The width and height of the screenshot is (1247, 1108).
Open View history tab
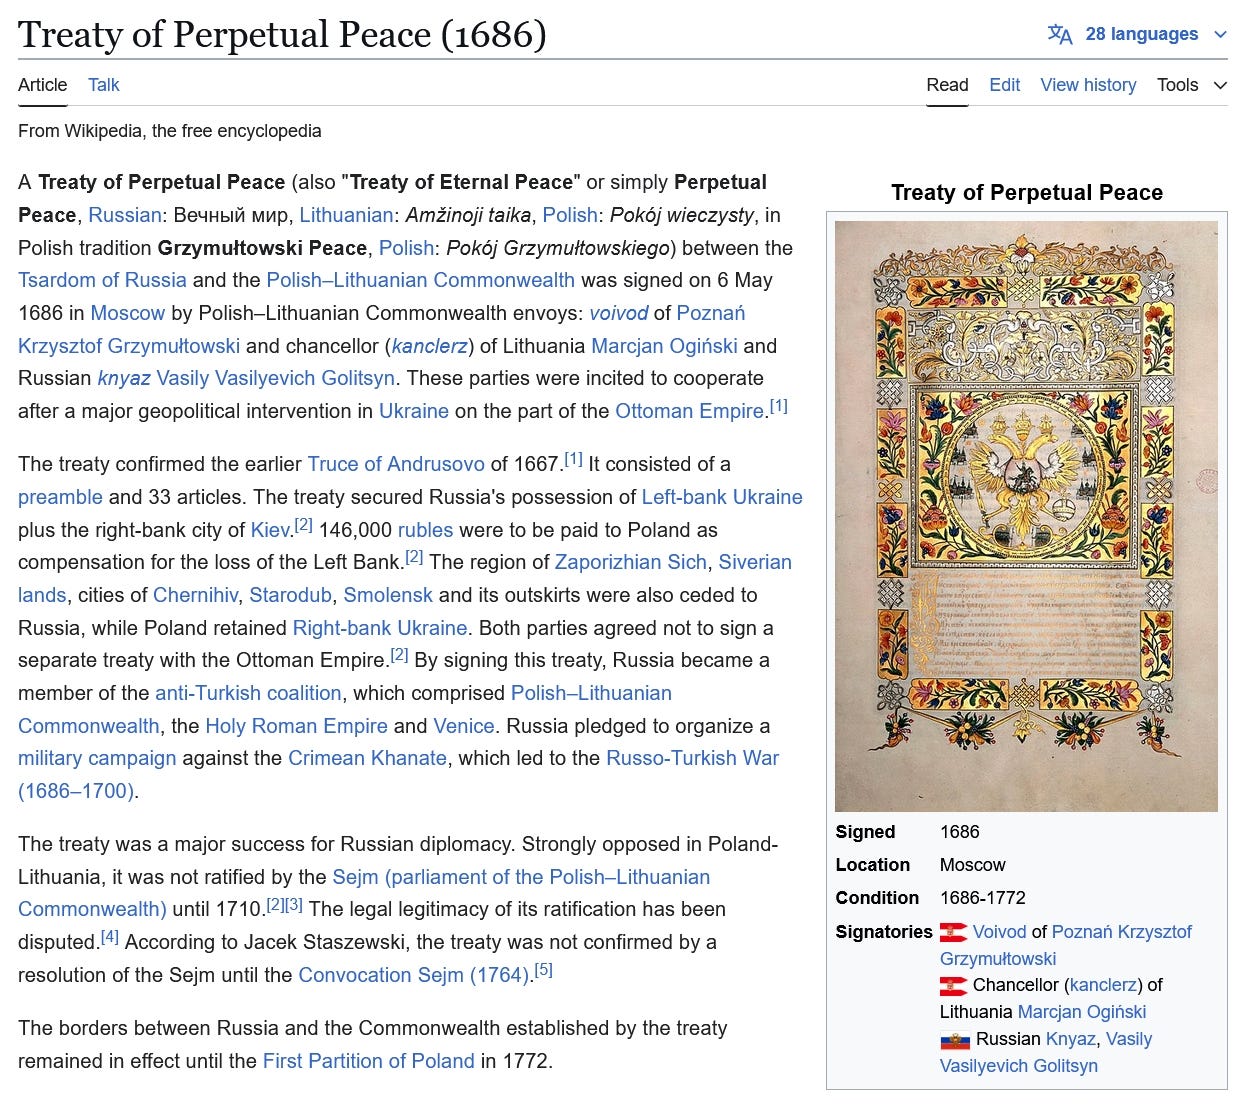tap(1088, 85)
